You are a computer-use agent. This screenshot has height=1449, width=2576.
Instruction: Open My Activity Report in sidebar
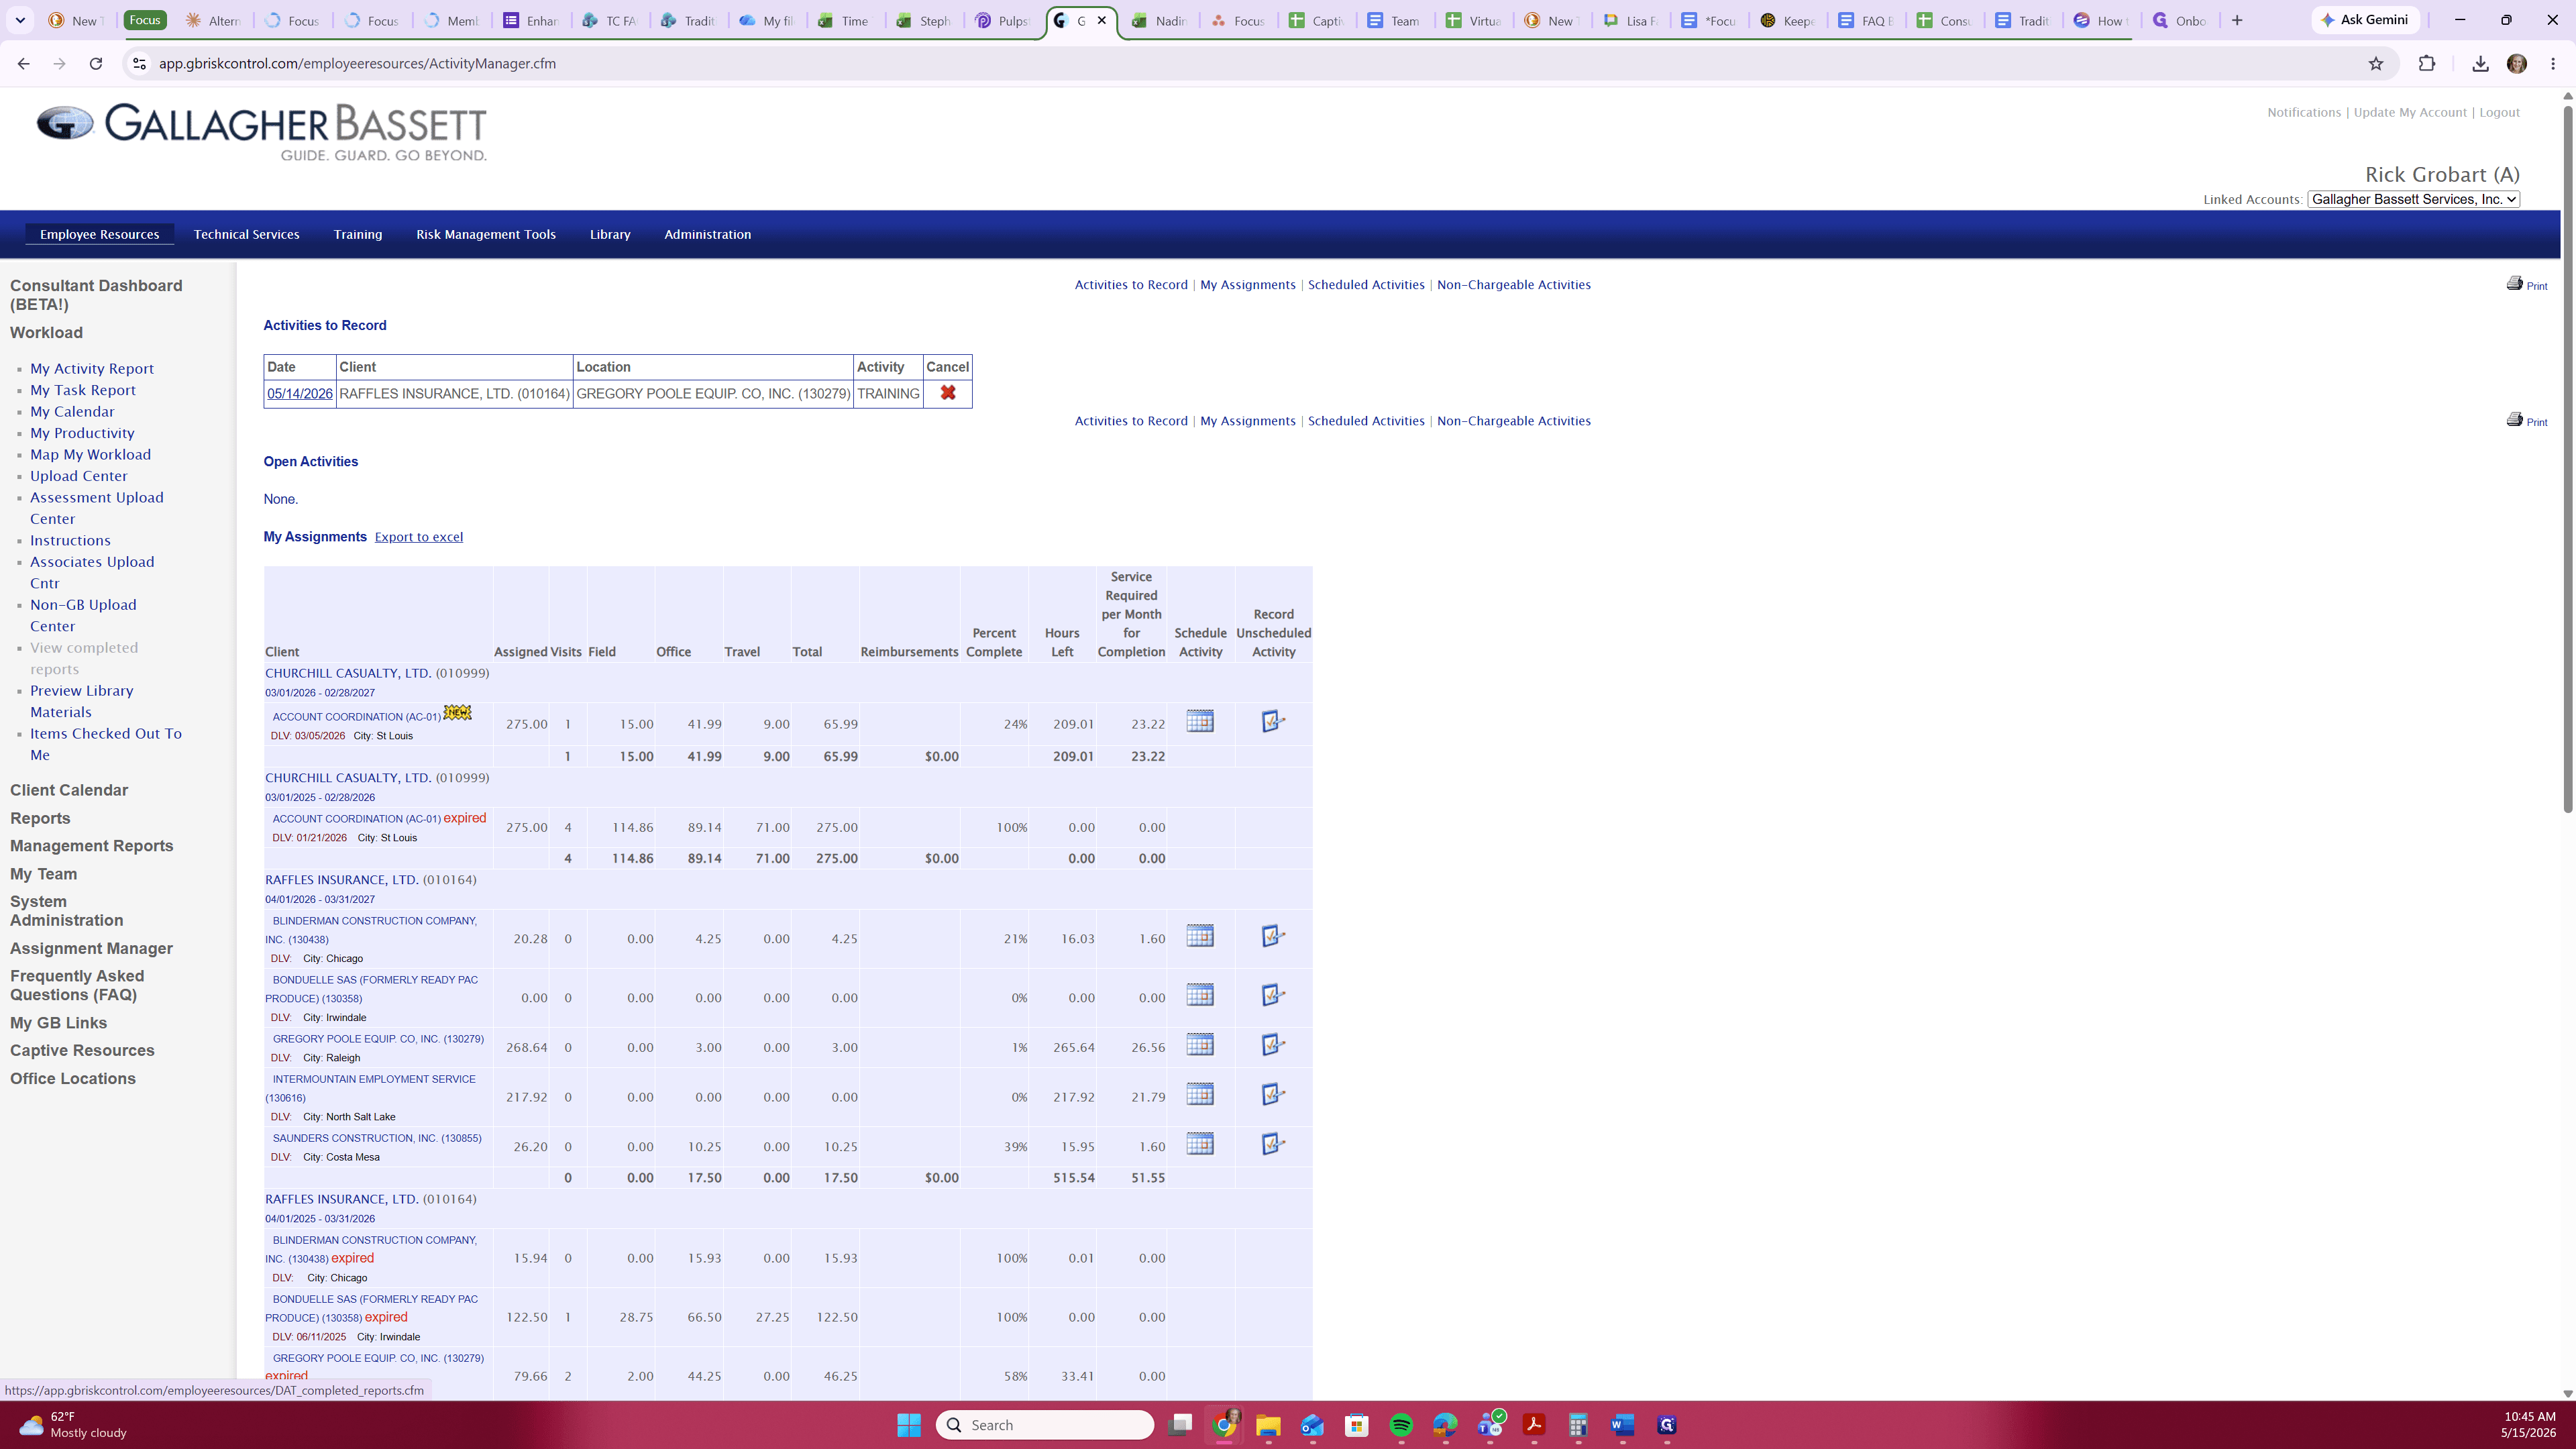pos(92,369)
